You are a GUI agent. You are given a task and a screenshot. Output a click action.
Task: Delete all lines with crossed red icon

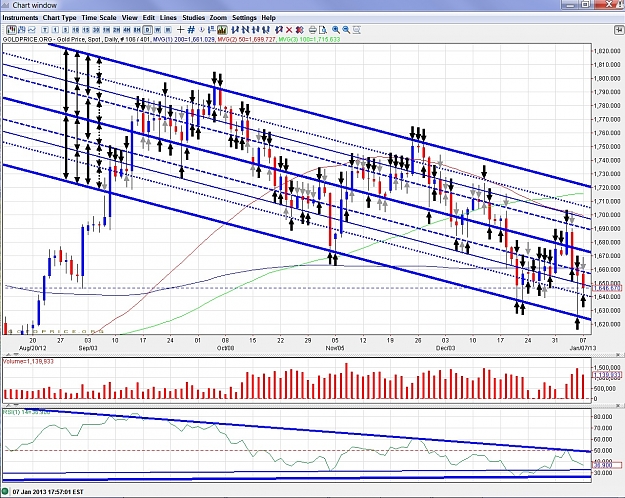coord(299,30)
